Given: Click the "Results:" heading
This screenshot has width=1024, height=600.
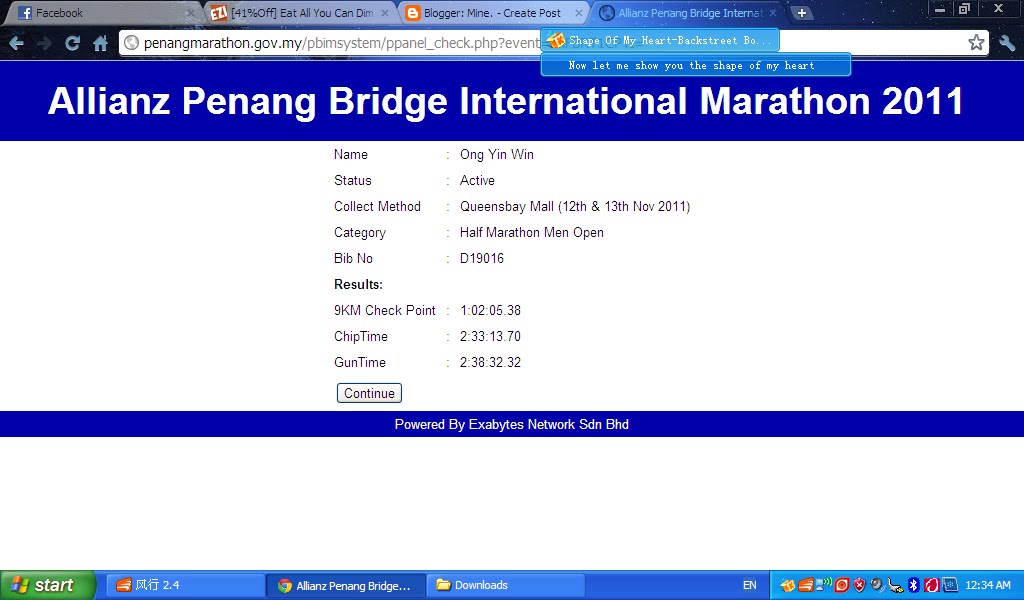Looking at the screenshot, I should tap(358, 285).
